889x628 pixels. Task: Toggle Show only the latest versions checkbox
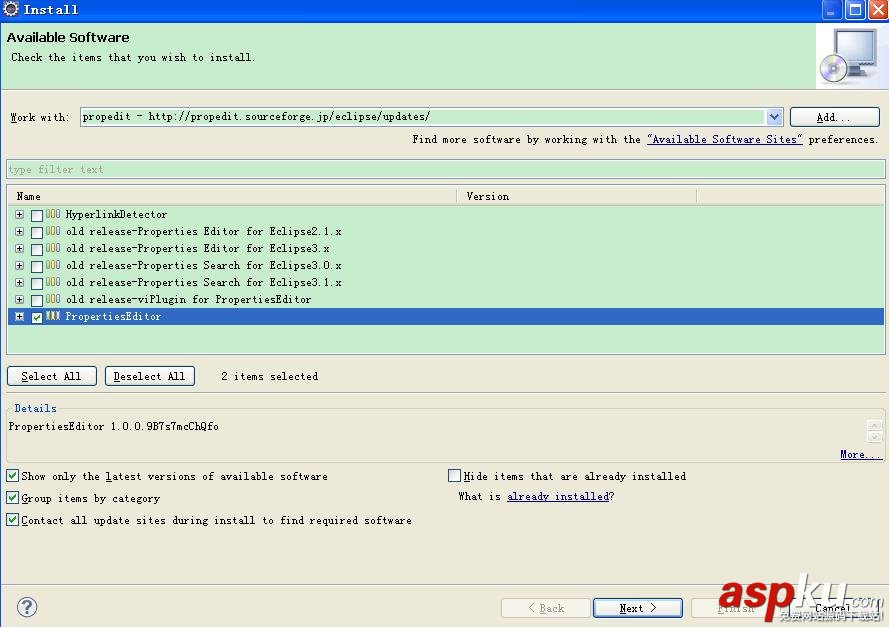tap(12, 476)
